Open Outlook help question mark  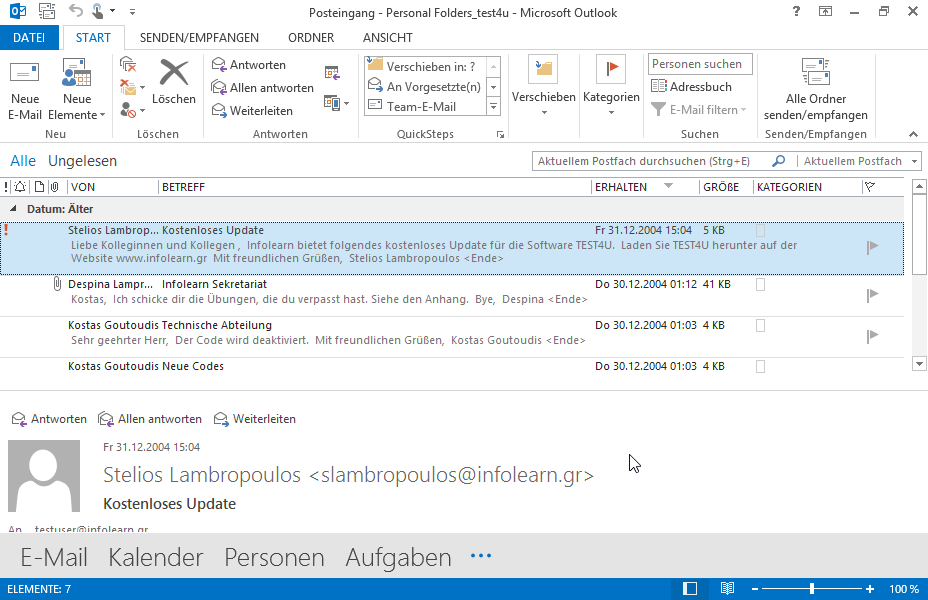[796, 11]
